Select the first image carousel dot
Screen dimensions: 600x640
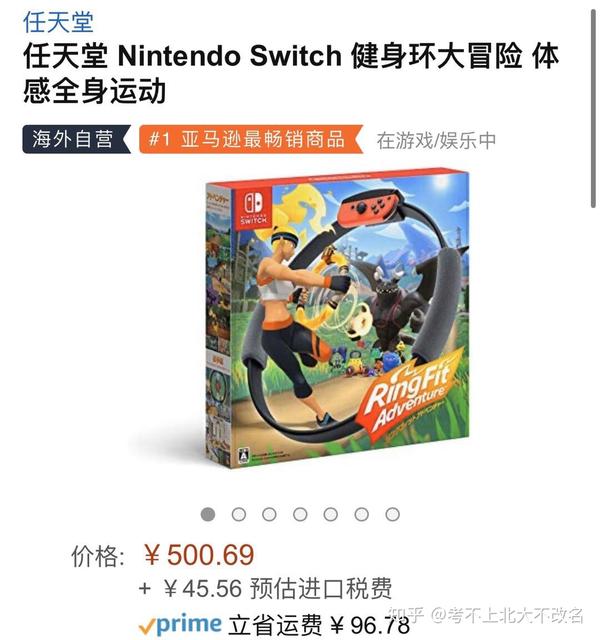208,514
